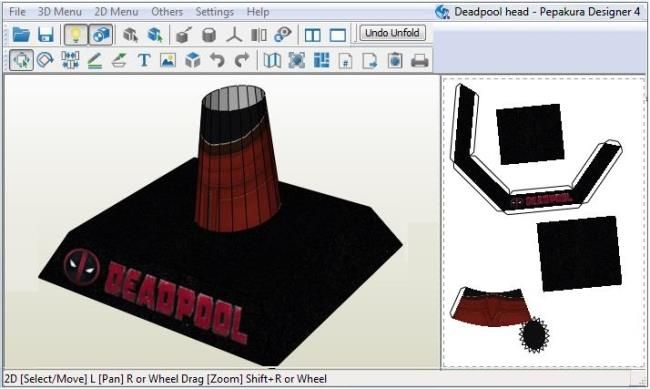Save the project with the floppy disk icon
The height and width of the screenshot is (389, 650).
46,34
